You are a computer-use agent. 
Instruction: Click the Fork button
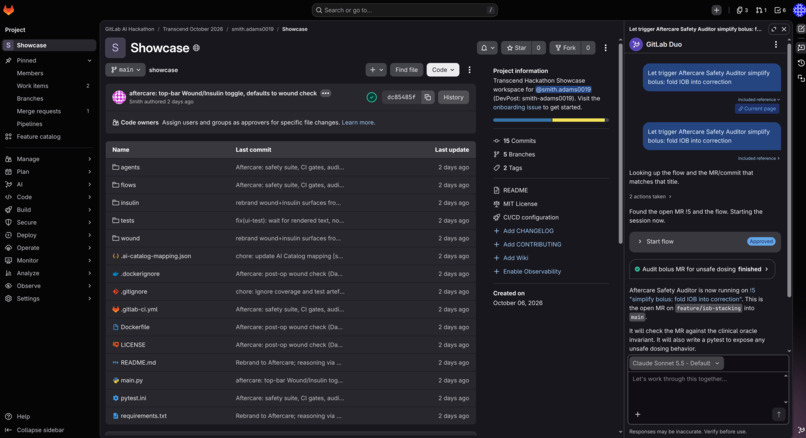point(565,48)
